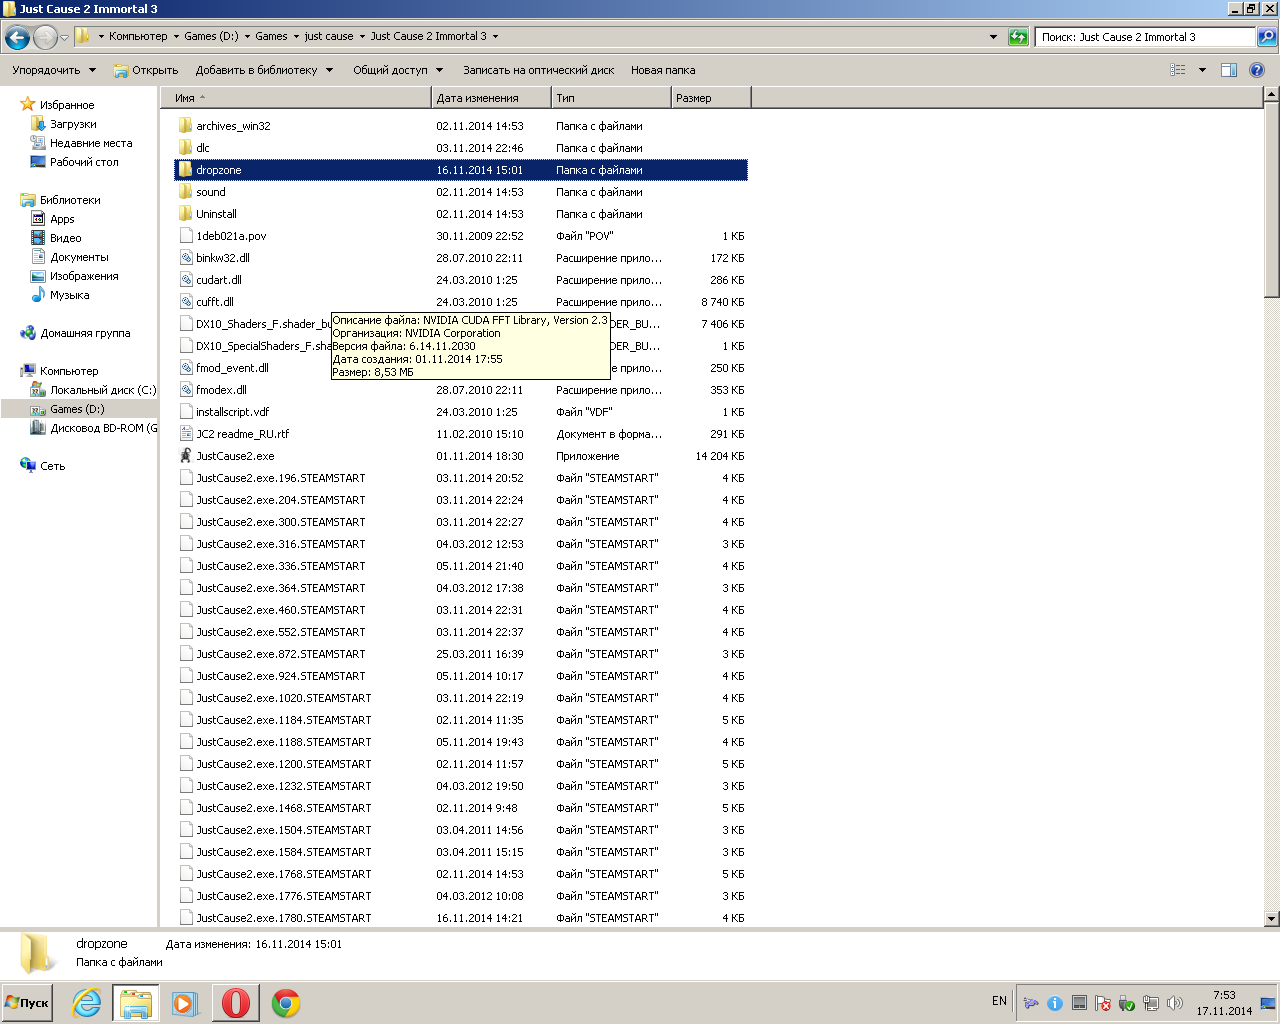Open the Изображения library
1280x1024 pixels.
84,276
